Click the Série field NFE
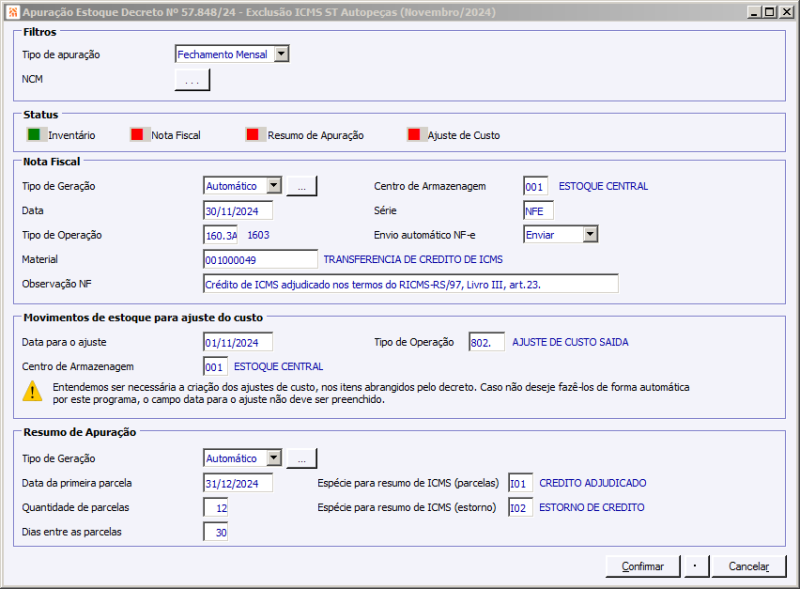 [538, 211]
